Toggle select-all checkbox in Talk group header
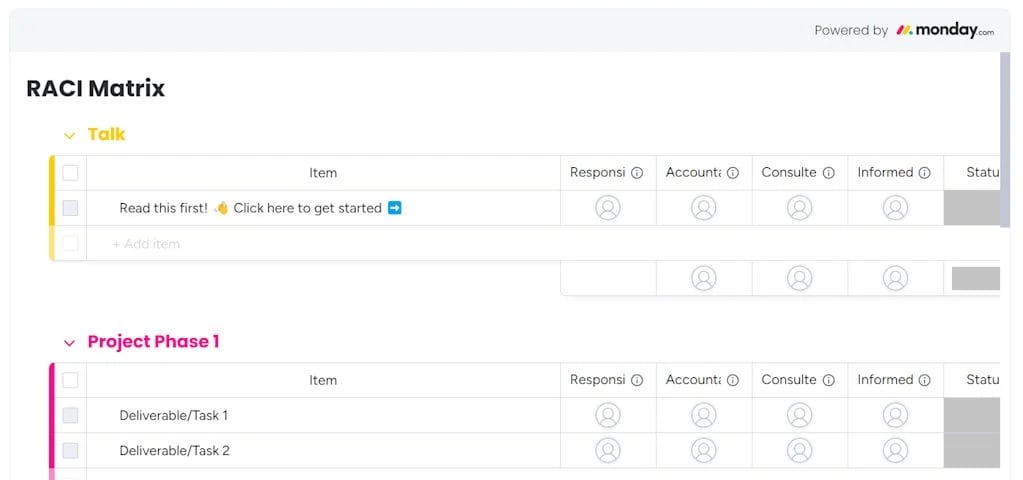This screenshot has height=480, width=1023. 70,173
